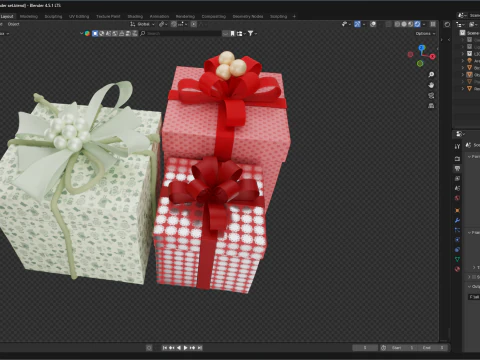Viewport: 480px width, 360px height.
Task: Play the animation in reverse
Action: (x=179, y=348)
